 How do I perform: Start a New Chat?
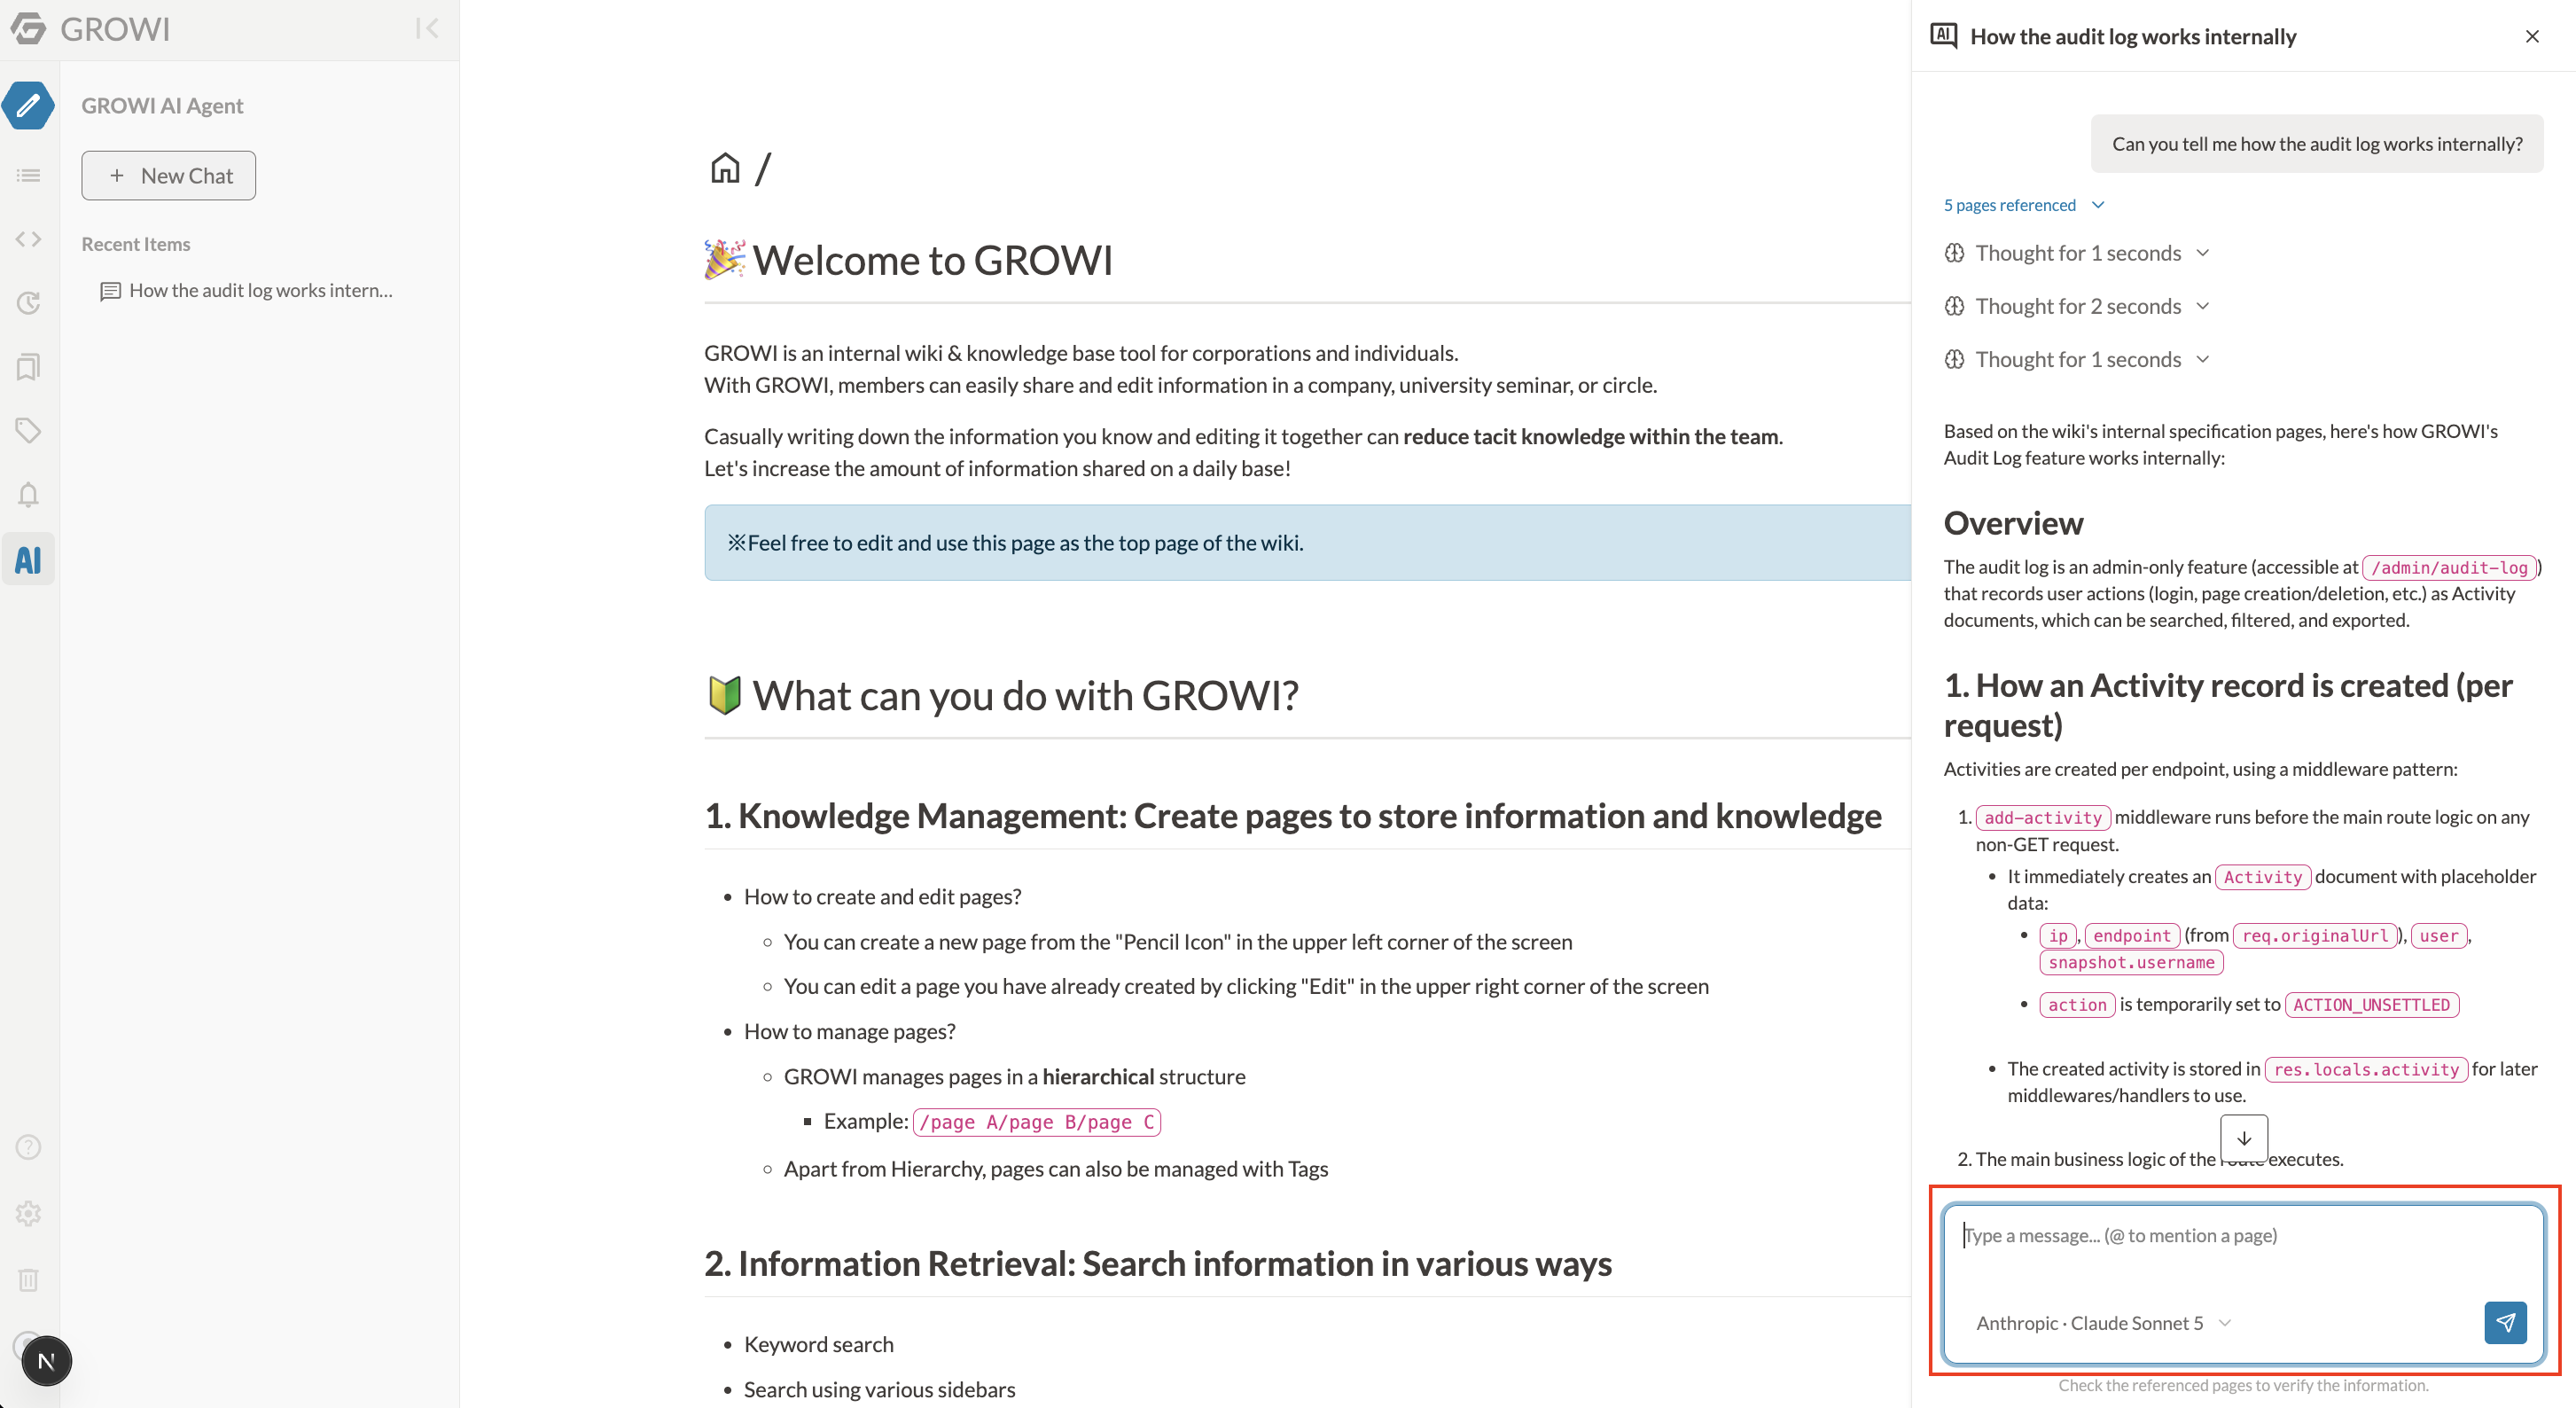point(169,175)
